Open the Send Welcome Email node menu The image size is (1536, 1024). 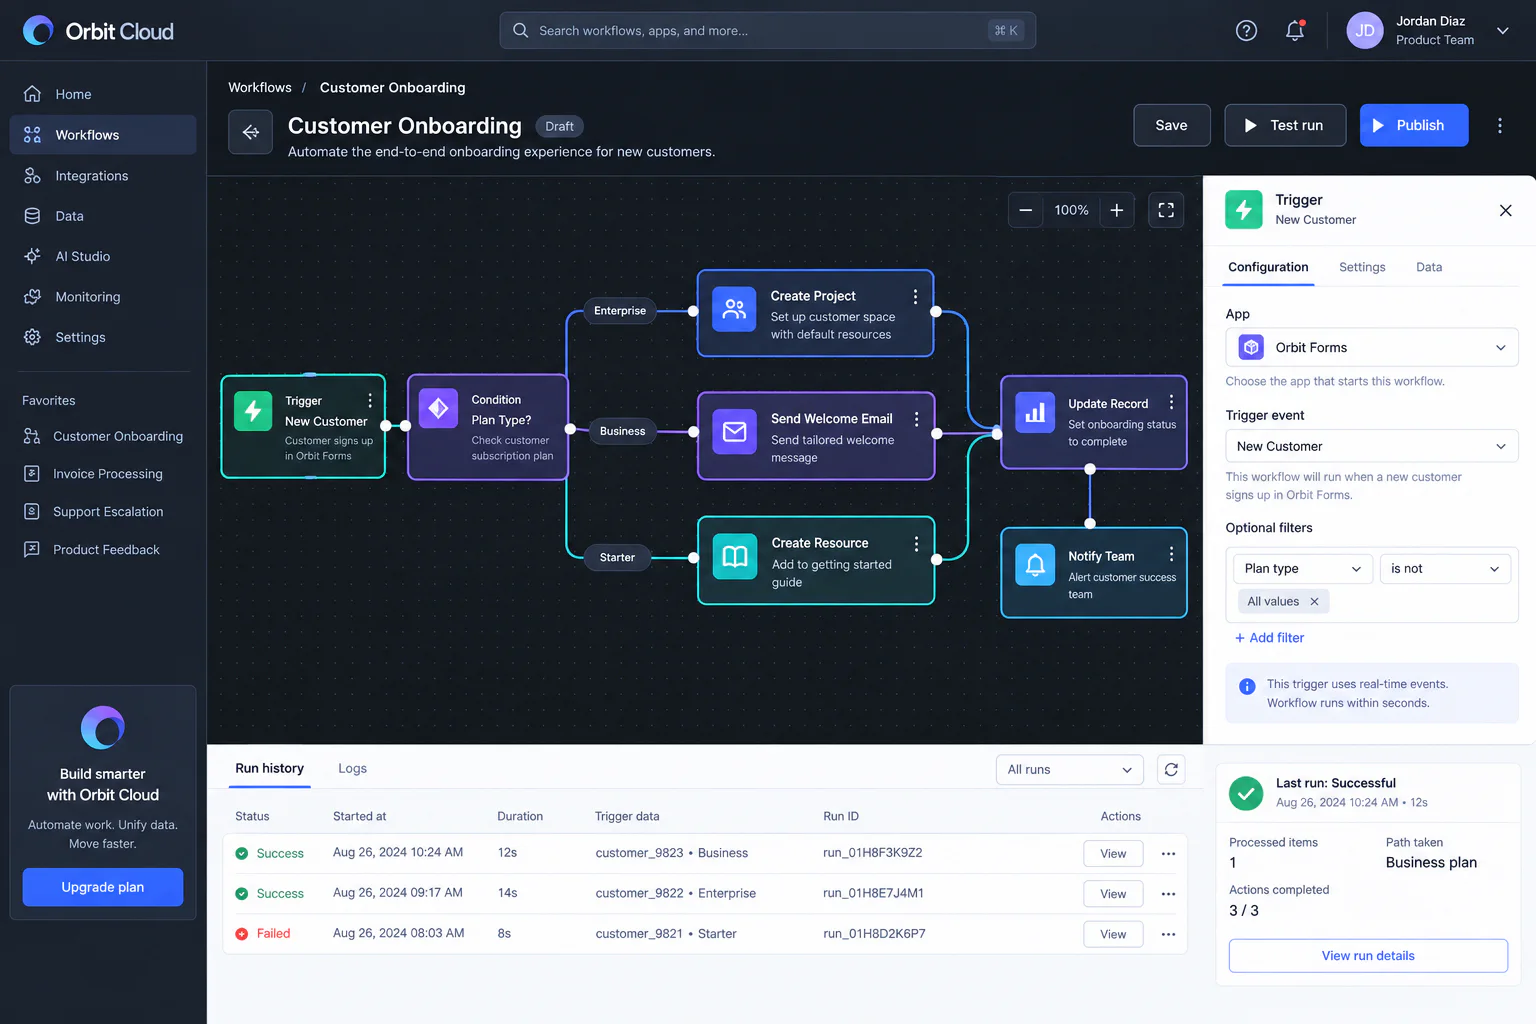coord(916,419)
